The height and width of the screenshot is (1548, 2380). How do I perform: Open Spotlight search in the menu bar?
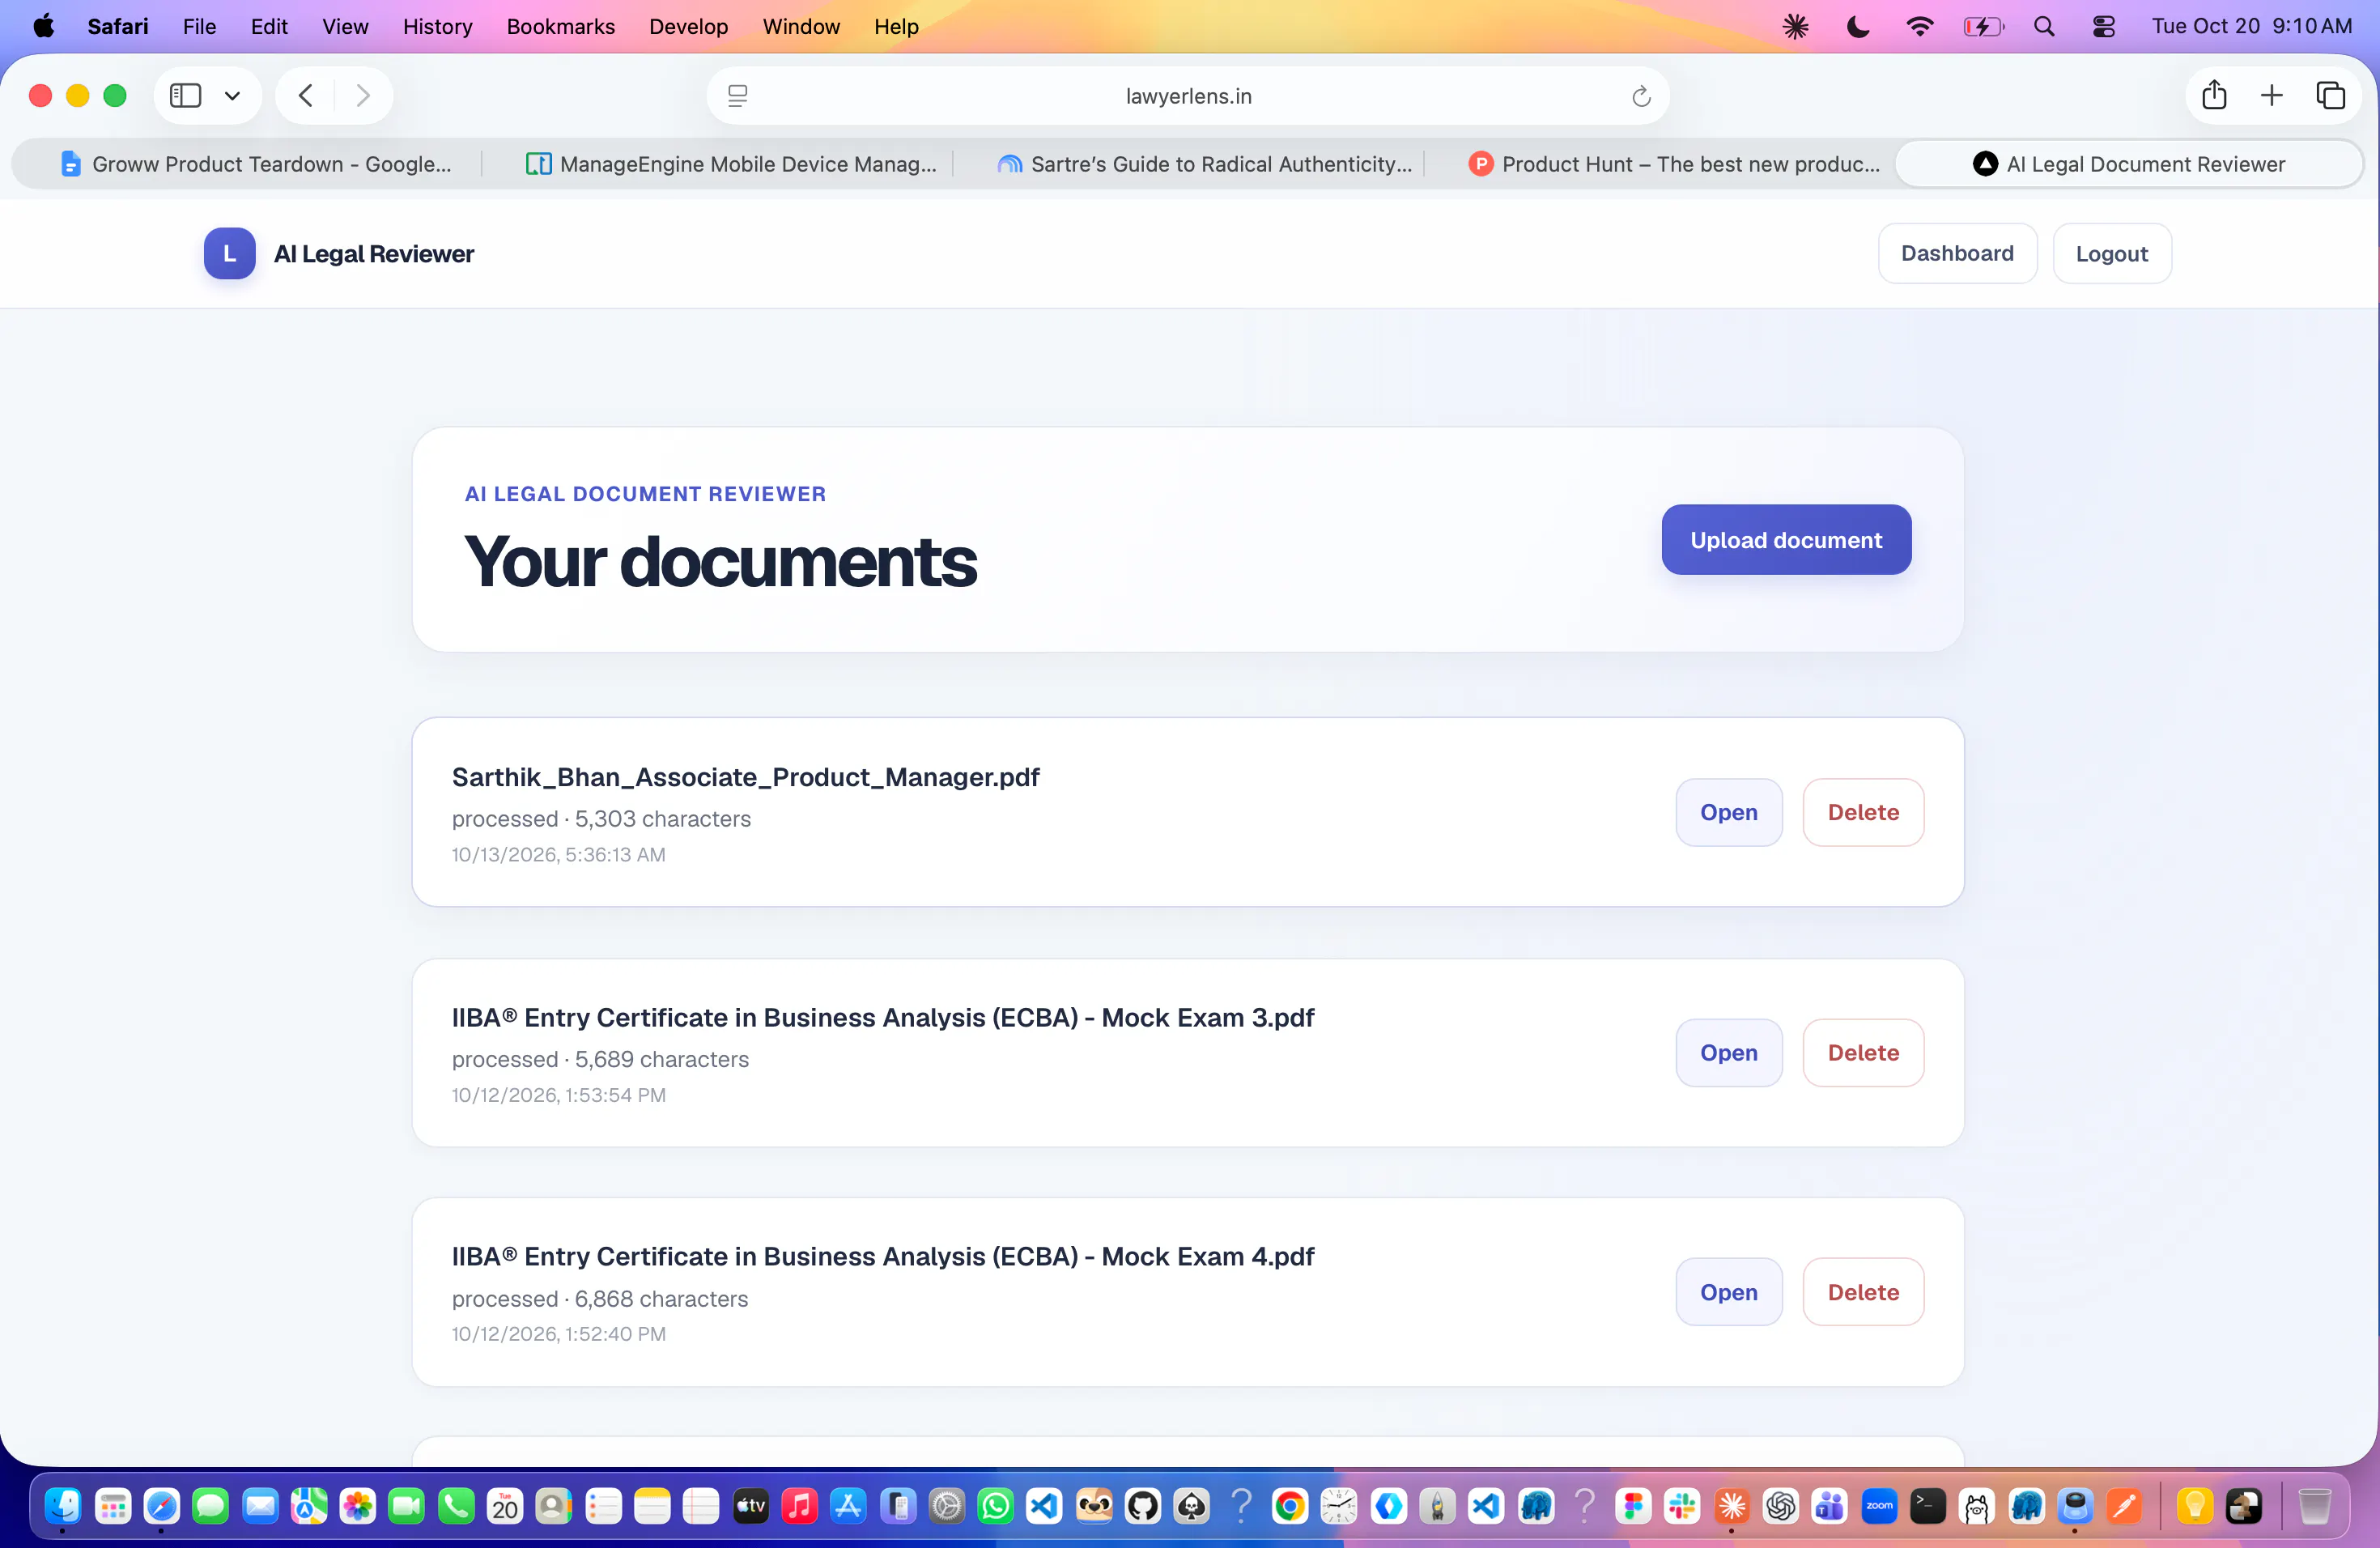2044,26
